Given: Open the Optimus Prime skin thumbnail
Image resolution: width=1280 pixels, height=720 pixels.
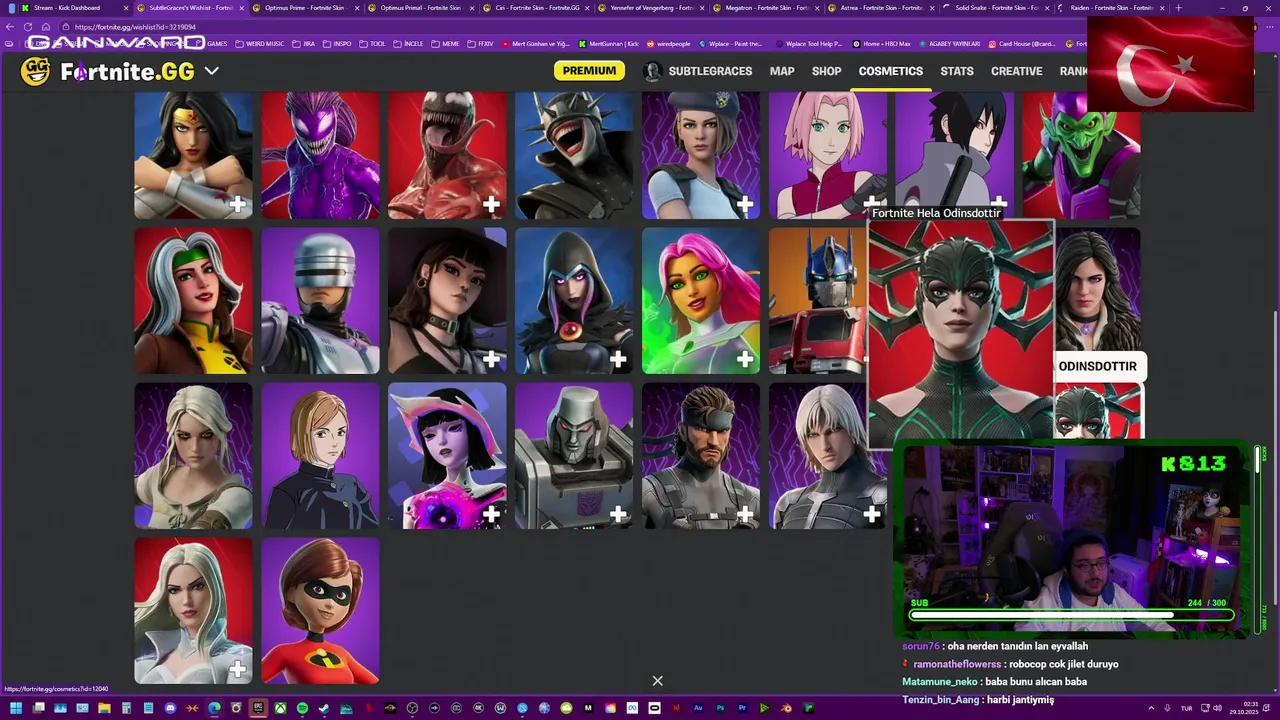Looking at the screenshot, I should (x=817, y=301).
